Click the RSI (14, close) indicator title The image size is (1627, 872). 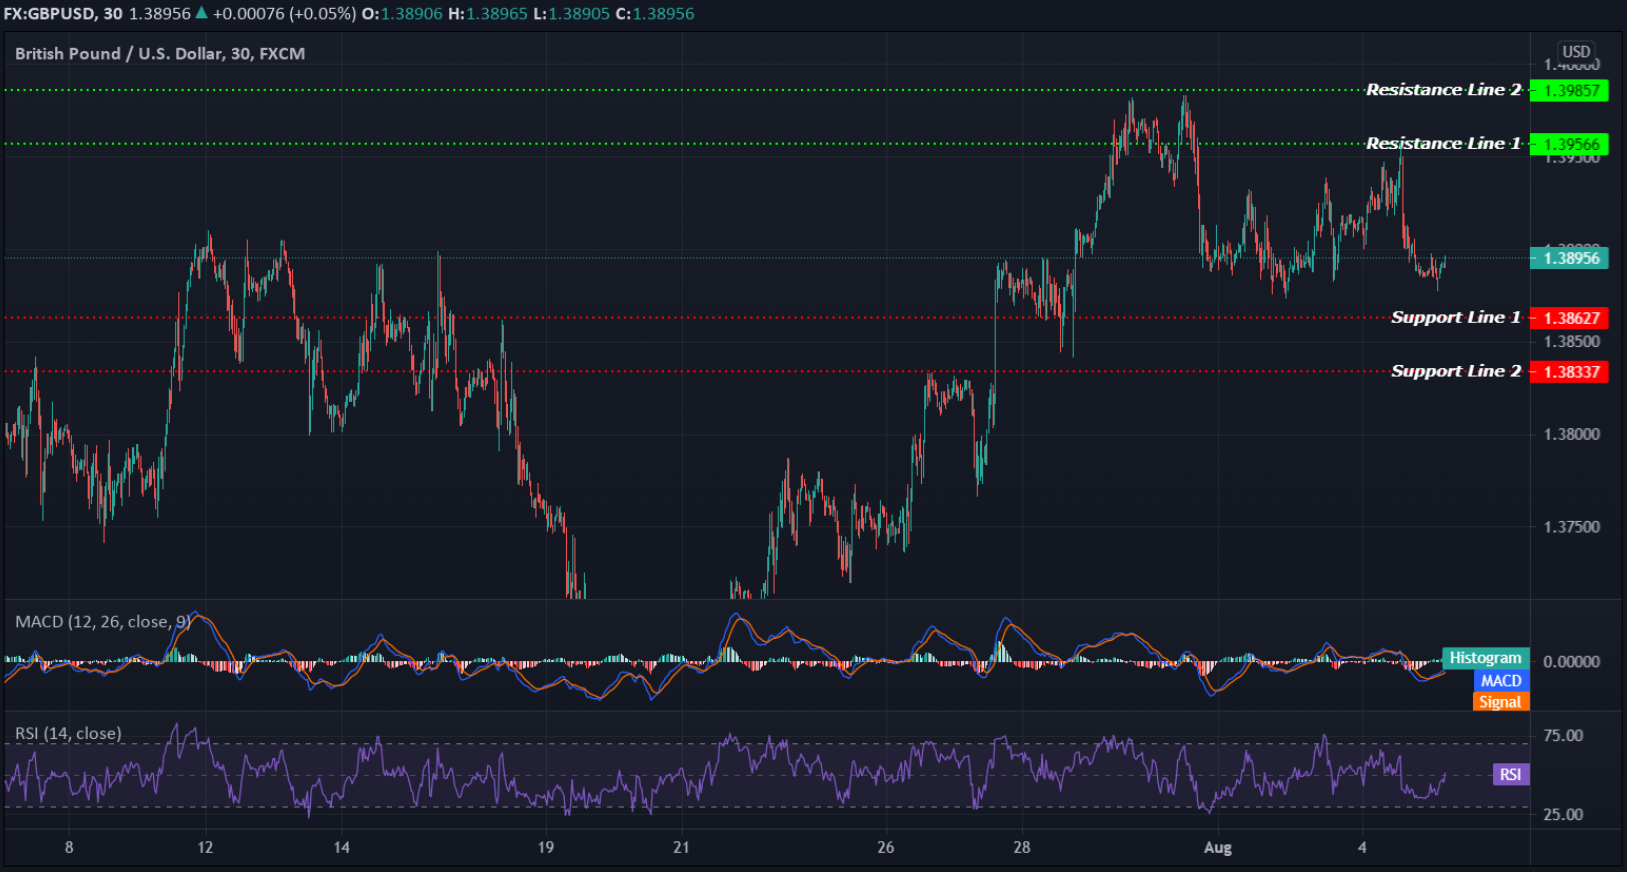pos(68,734)
